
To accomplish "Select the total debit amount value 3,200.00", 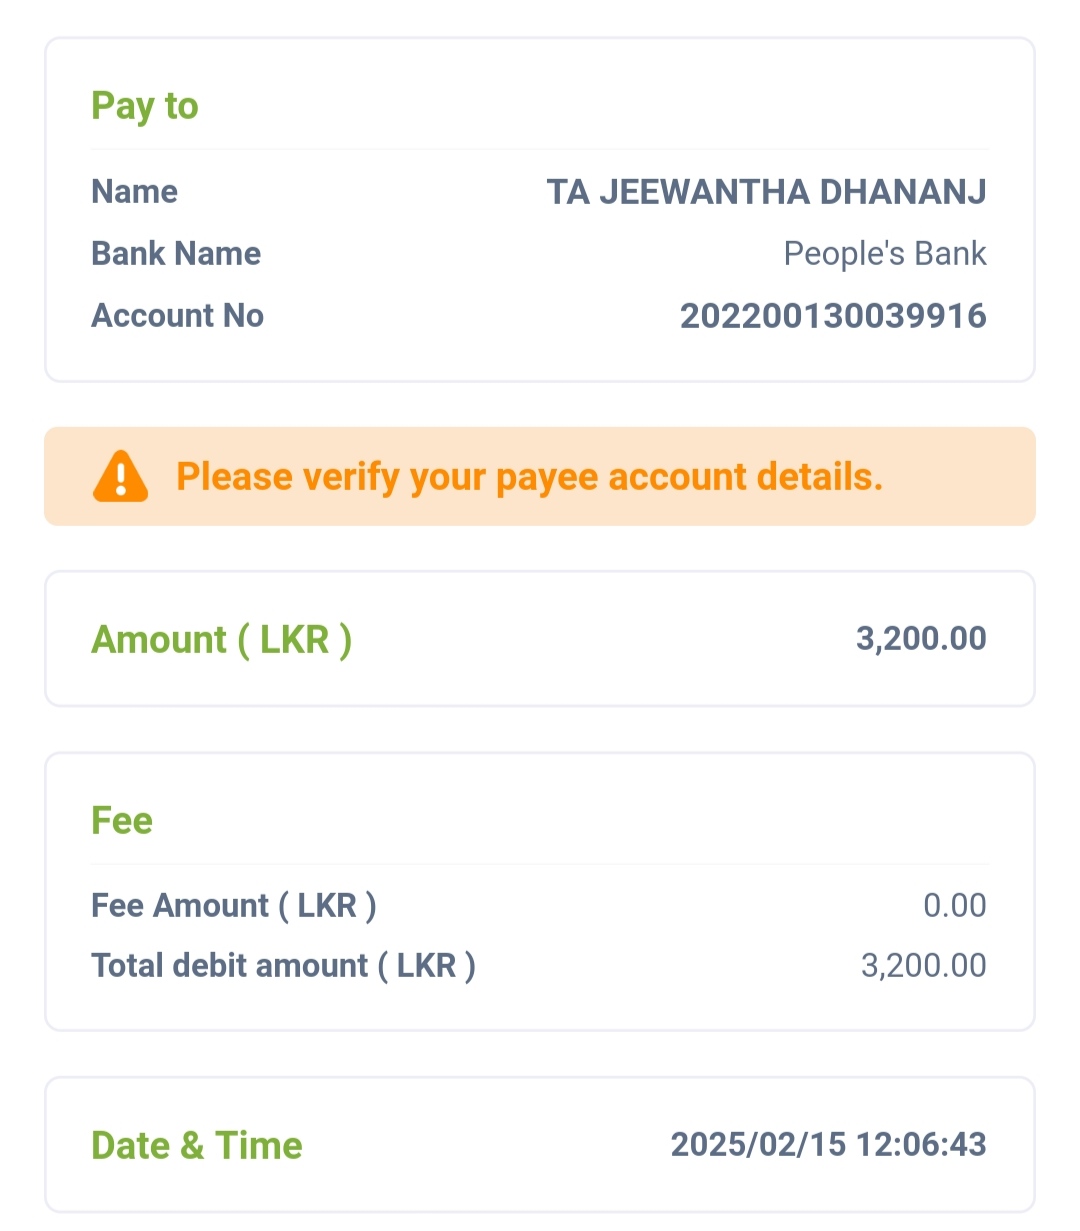I will (x=923, y=965).
